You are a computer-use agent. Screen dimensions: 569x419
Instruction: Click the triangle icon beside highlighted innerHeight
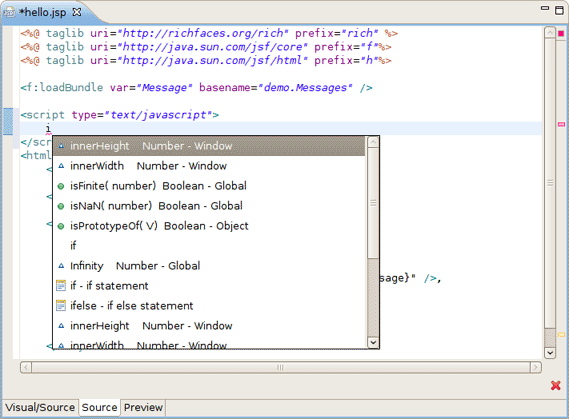(61, 146)
